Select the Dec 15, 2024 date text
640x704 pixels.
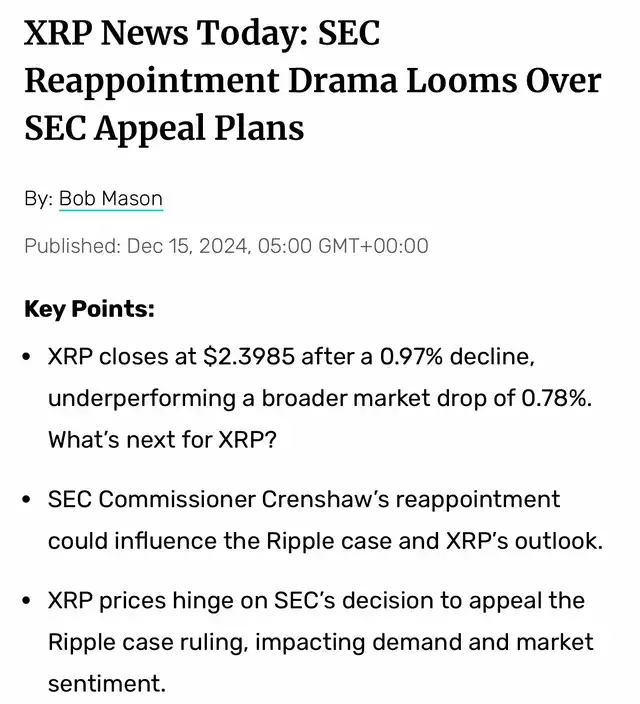(x=187, y=246)
